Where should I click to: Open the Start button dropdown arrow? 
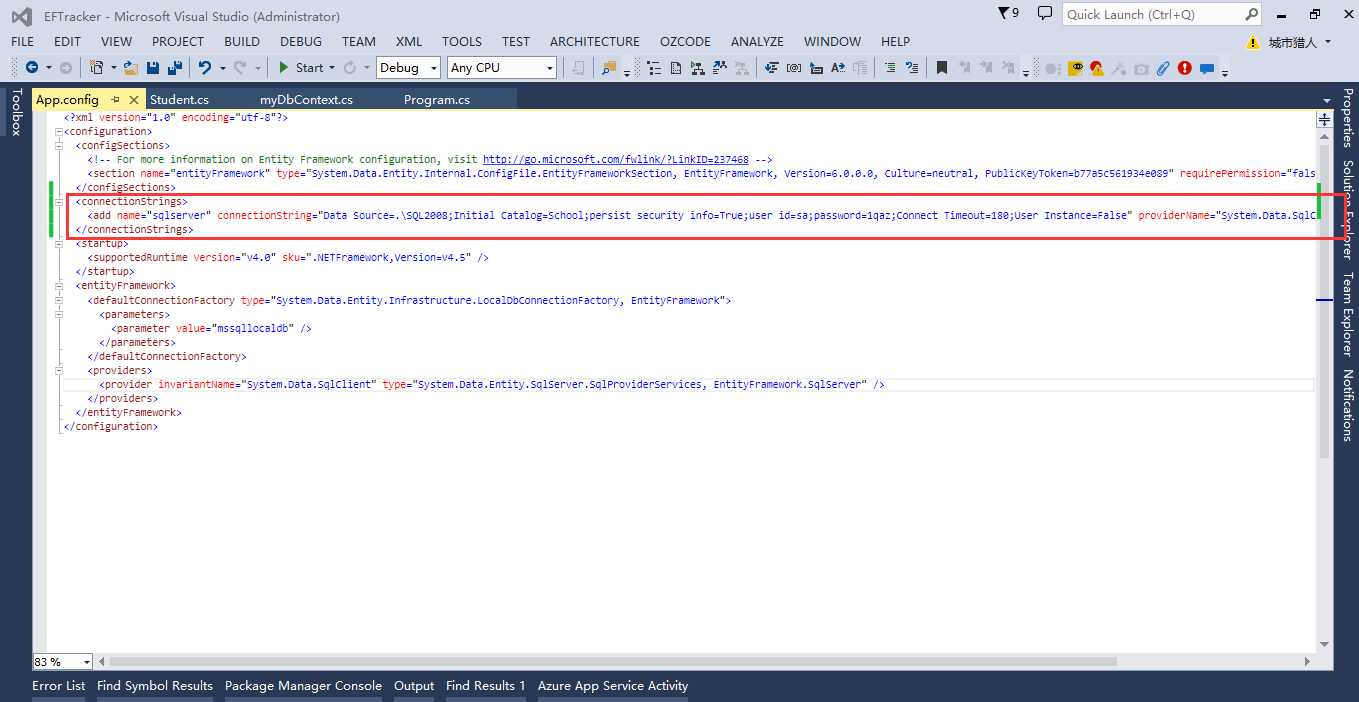(x=332, y=68)
